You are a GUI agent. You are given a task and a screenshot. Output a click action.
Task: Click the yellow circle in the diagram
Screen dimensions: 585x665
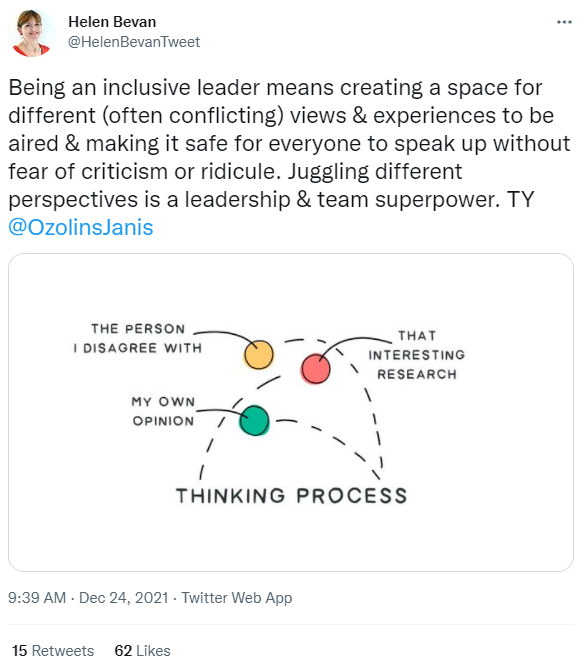coord(258,355)
